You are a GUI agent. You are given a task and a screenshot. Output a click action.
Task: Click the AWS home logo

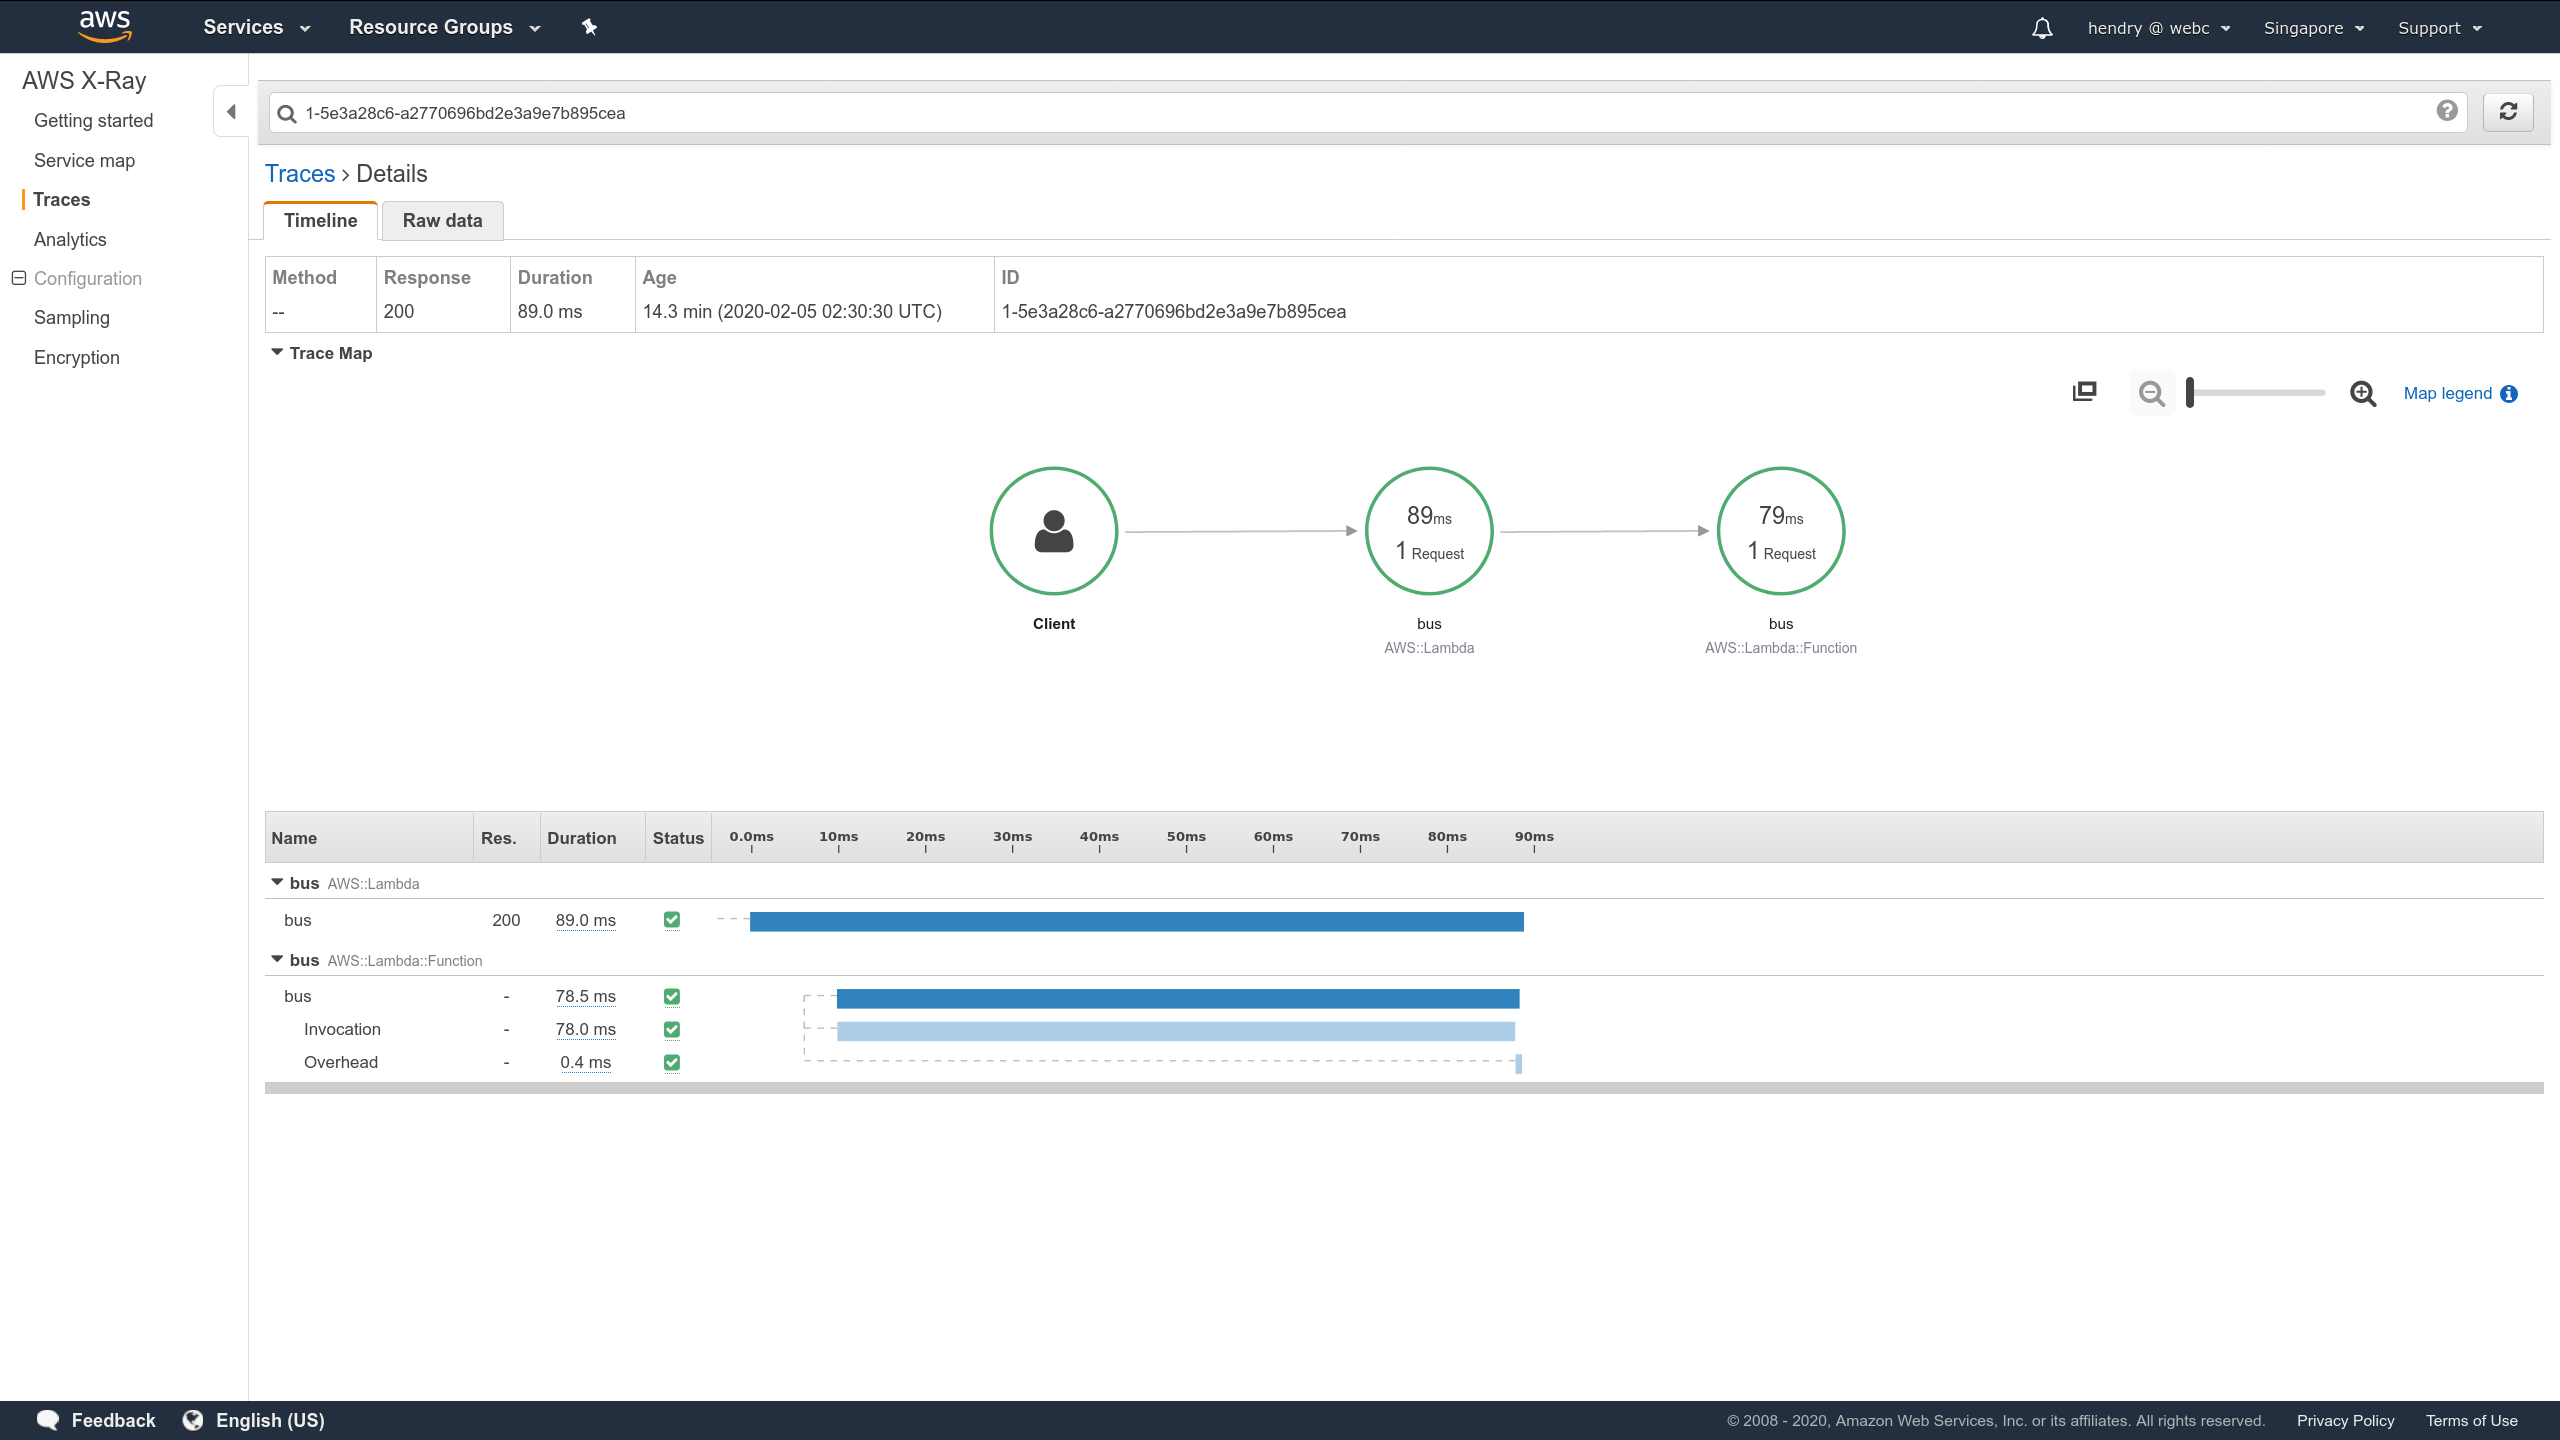104,26
